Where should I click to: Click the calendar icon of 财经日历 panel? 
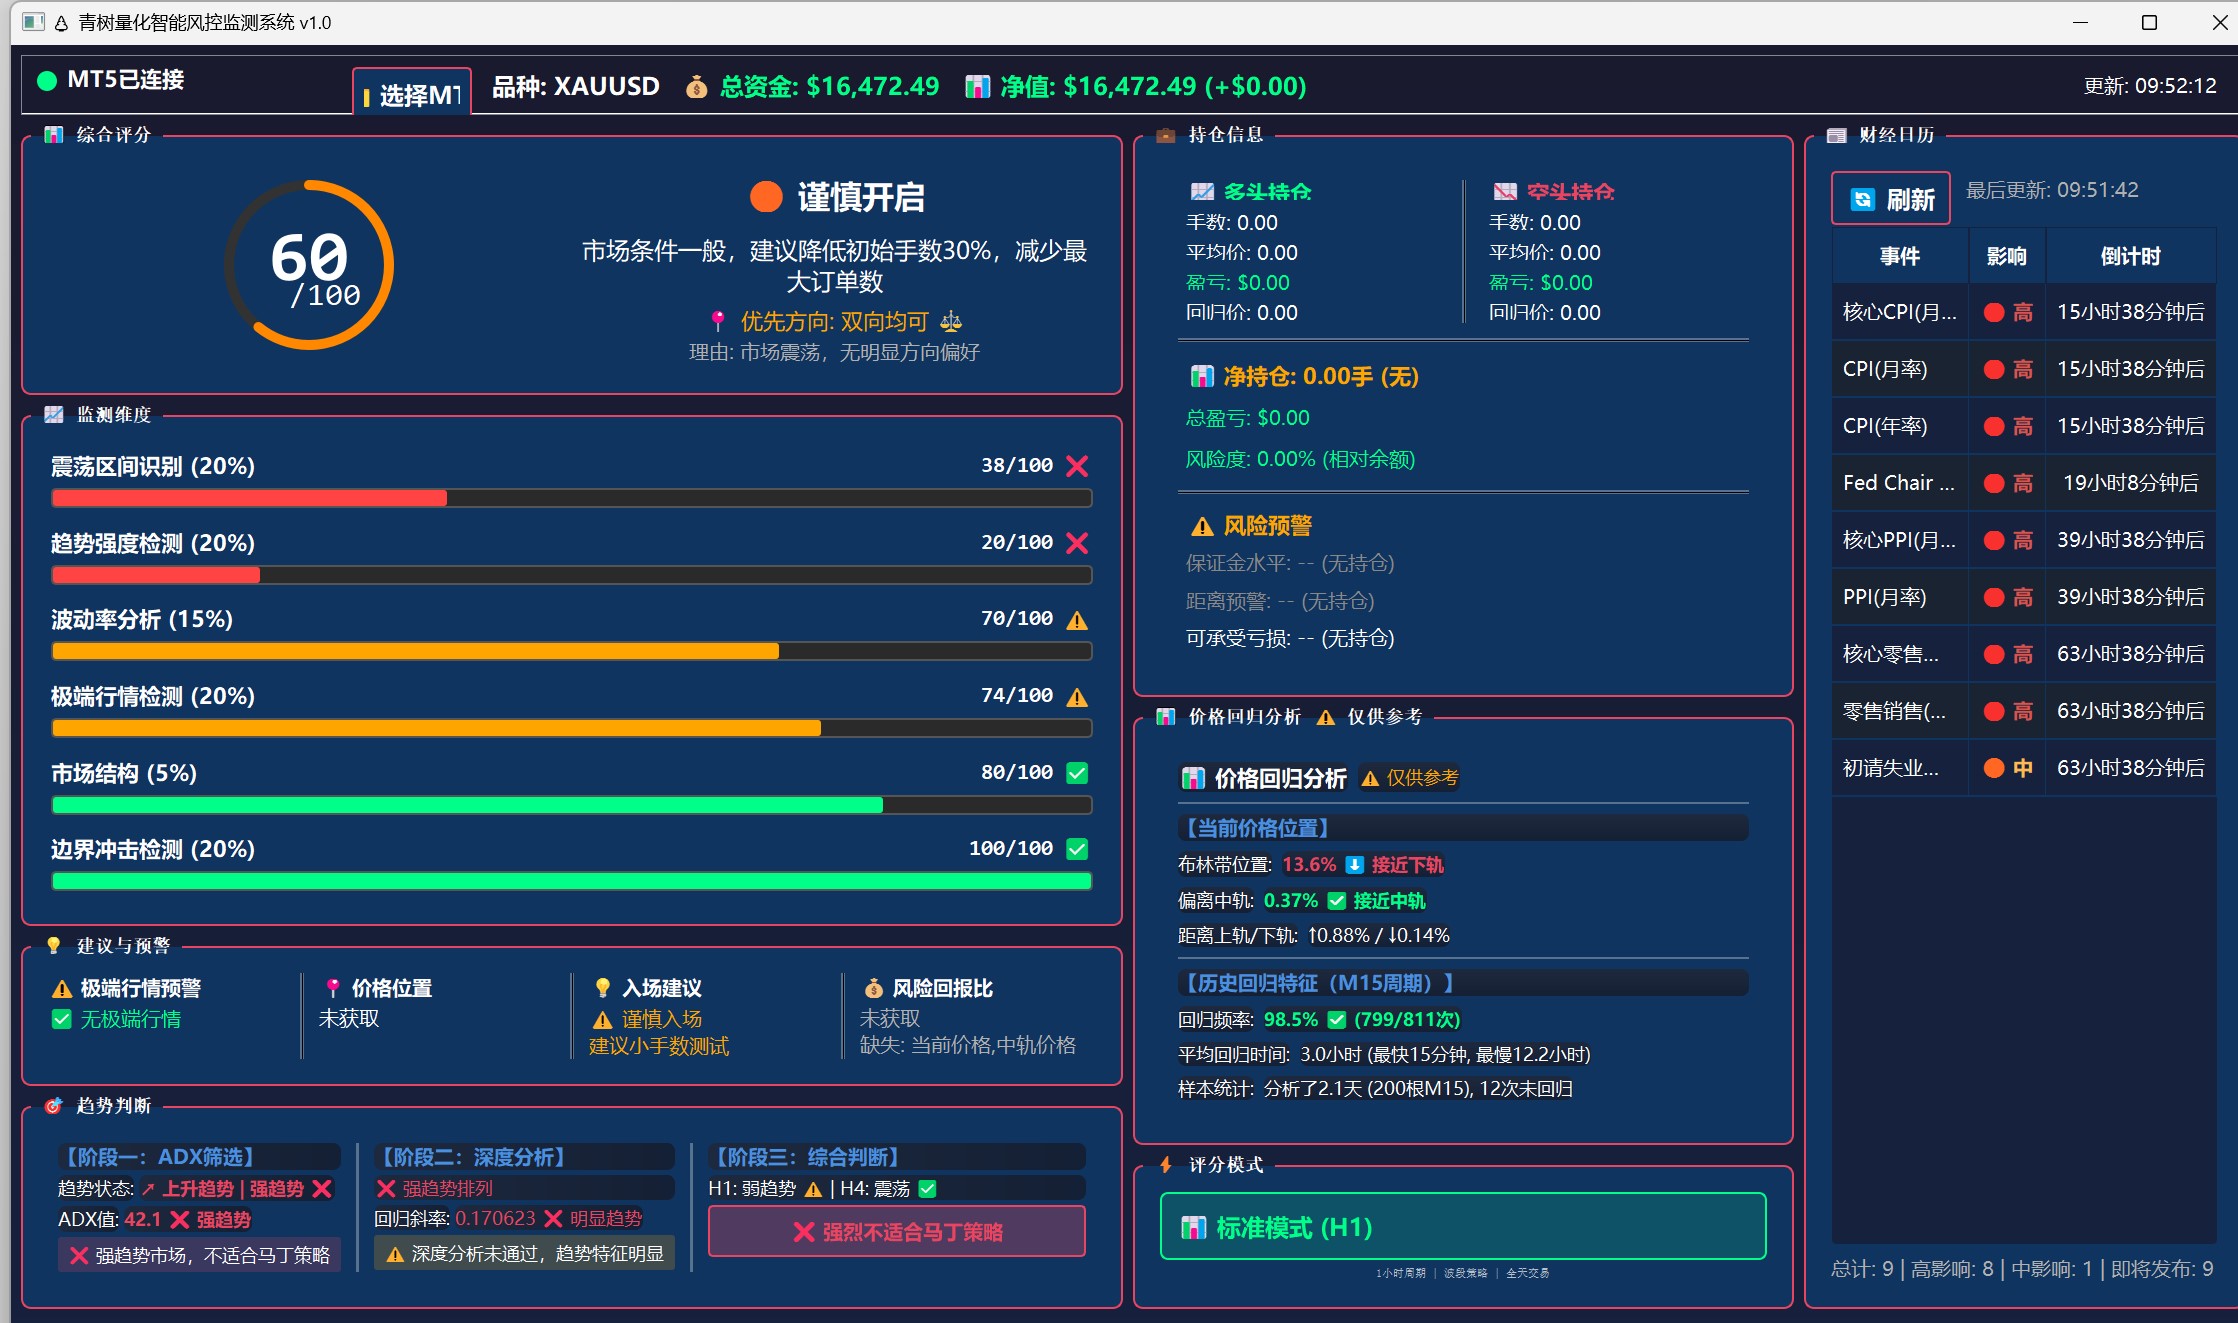tap(1836, 135)
